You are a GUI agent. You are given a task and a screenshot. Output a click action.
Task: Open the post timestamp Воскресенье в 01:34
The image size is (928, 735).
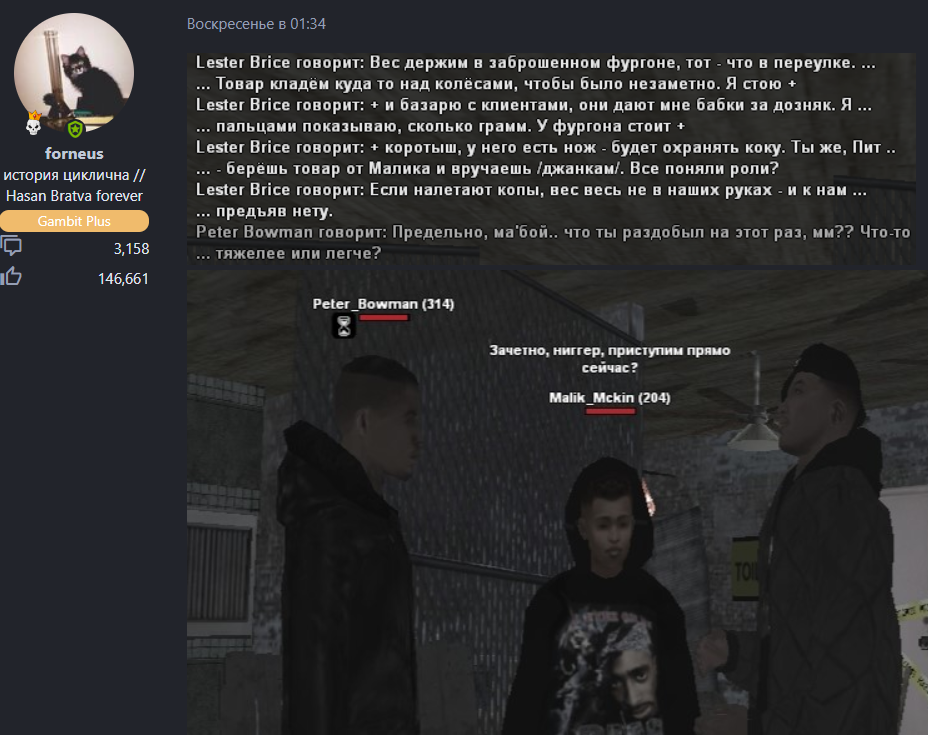pos(256,24)
